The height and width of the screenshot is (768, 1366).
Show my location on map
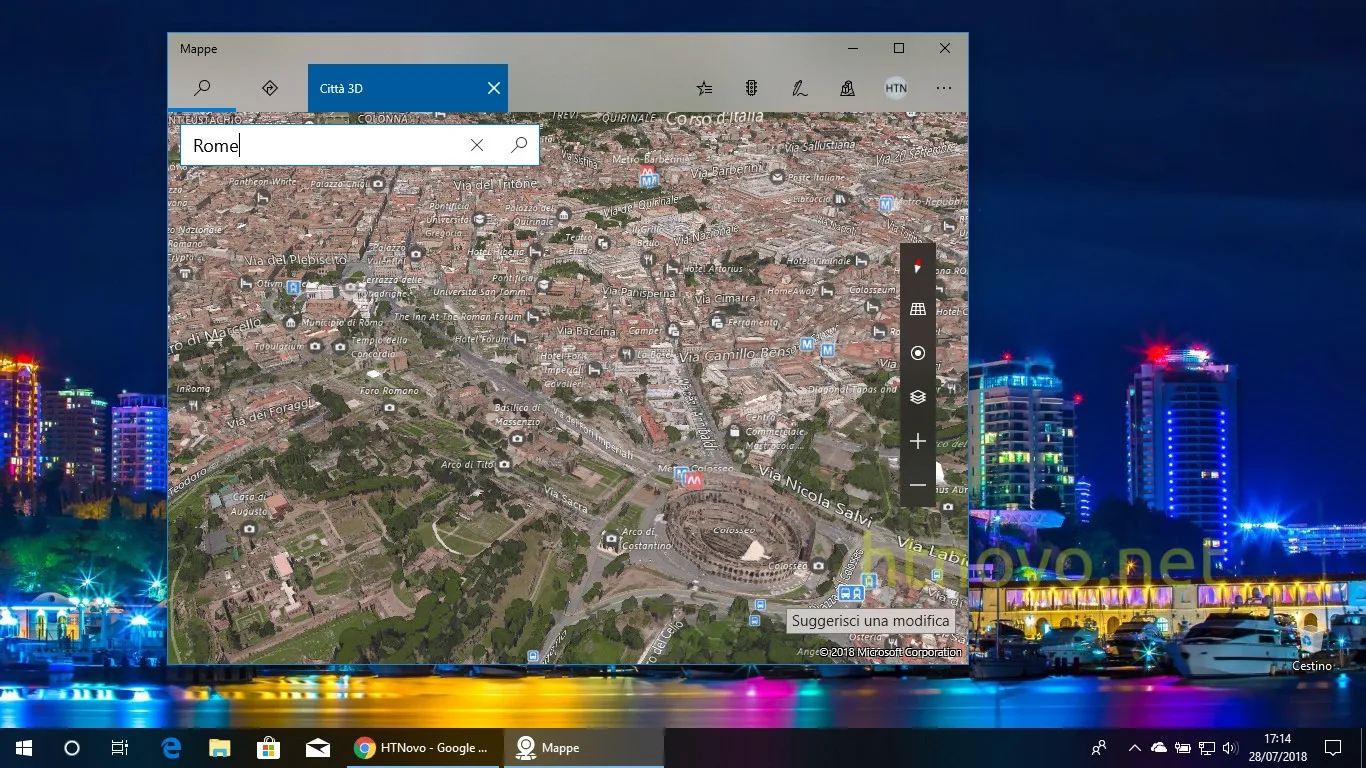click(x=918, y=353)
